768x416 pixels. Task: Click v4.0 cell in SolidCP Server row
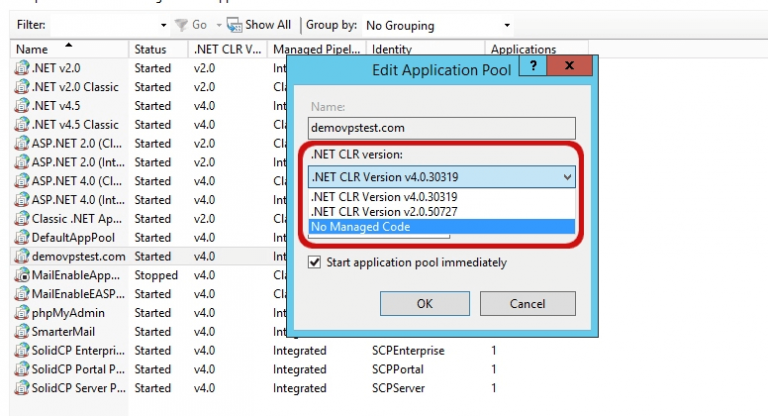tap(204, 388)
